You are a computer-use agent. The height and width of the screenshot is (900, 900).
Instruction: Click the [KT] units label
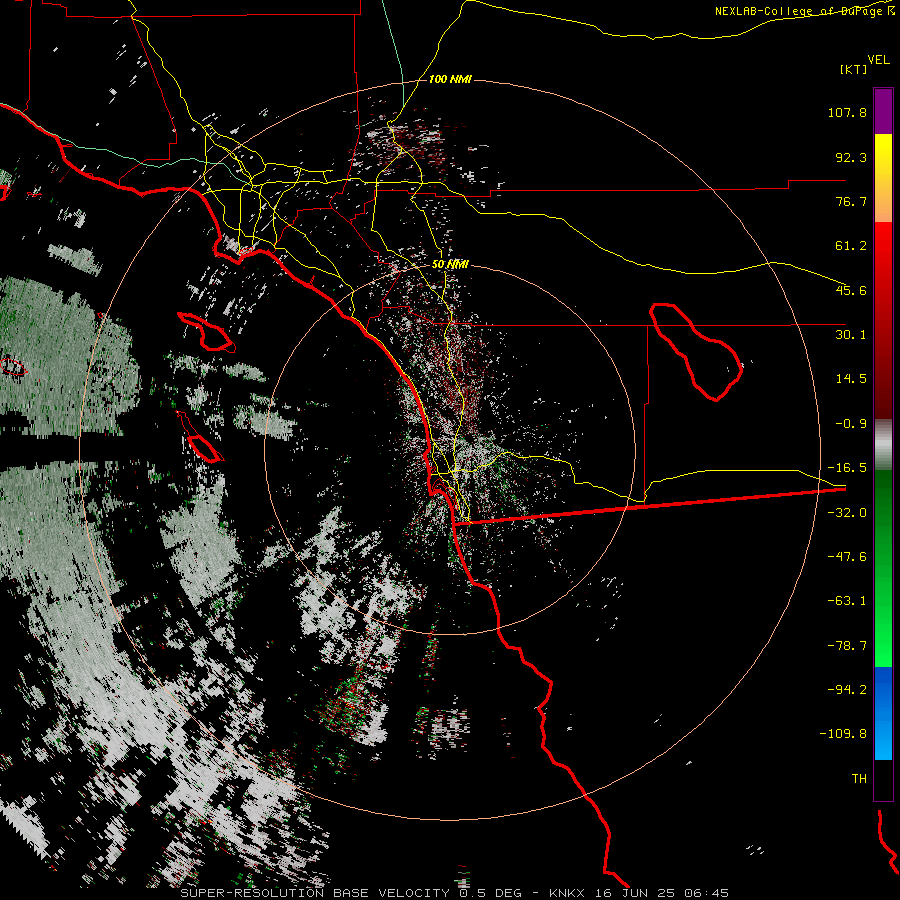pyautogui.click(x=854, y=69)
